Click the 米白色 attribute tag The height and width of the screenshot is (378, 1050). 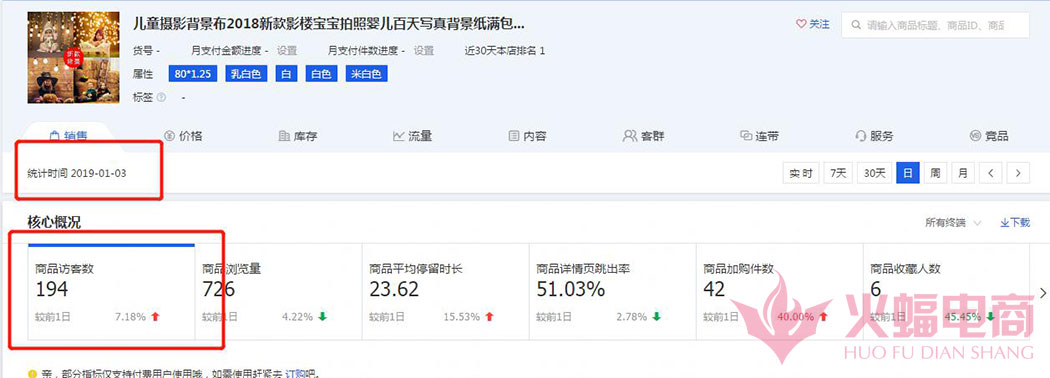click(367, 74)
